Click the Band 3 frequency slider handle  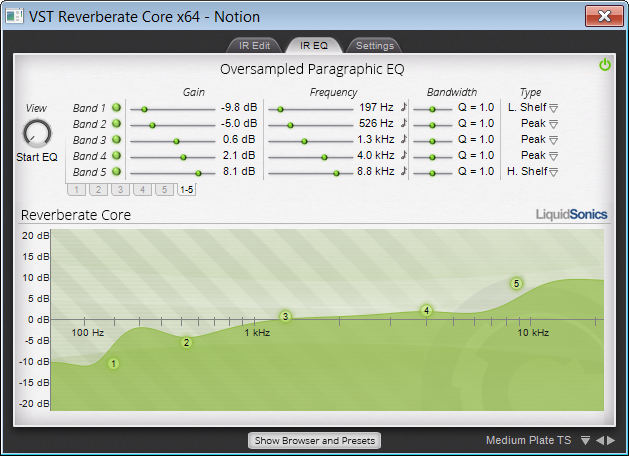pos(304,141)
